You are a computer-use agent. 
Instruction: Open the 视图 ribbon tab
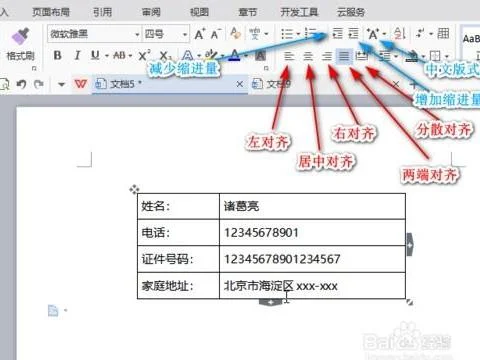pos(199,12)
